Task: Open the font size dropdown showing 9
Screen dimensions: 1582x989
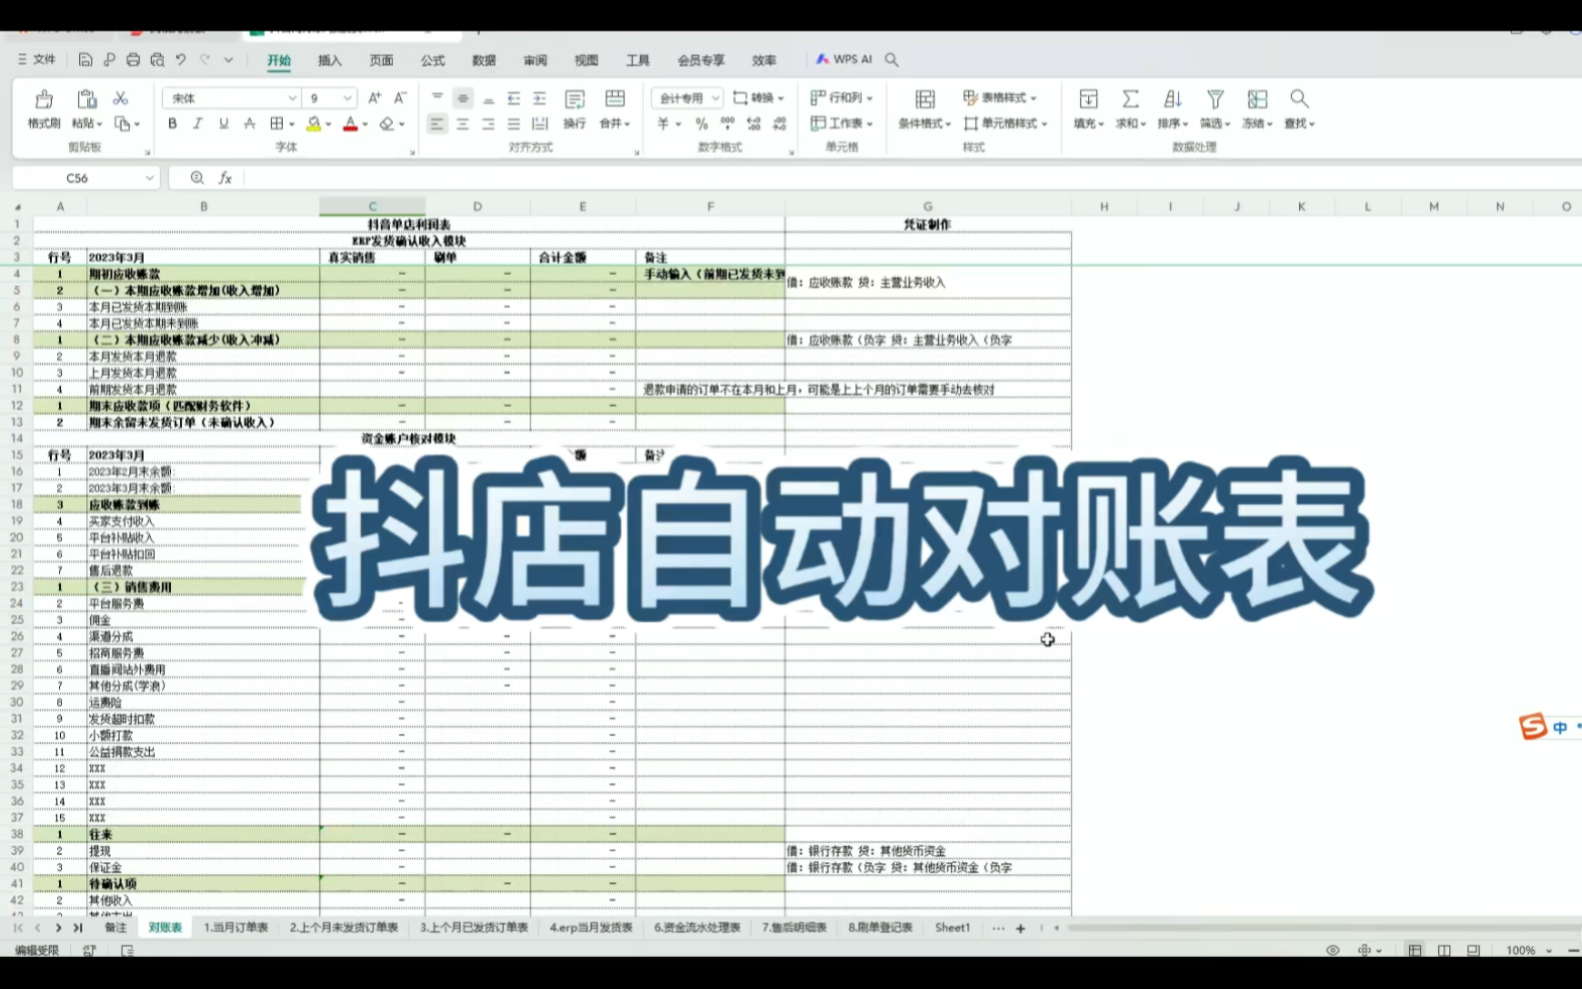Action: pos(347,98)
